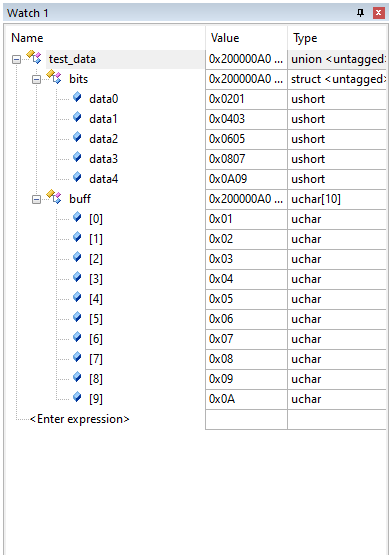
Task: Click the Name column header
Action: [x=105, y=38]
